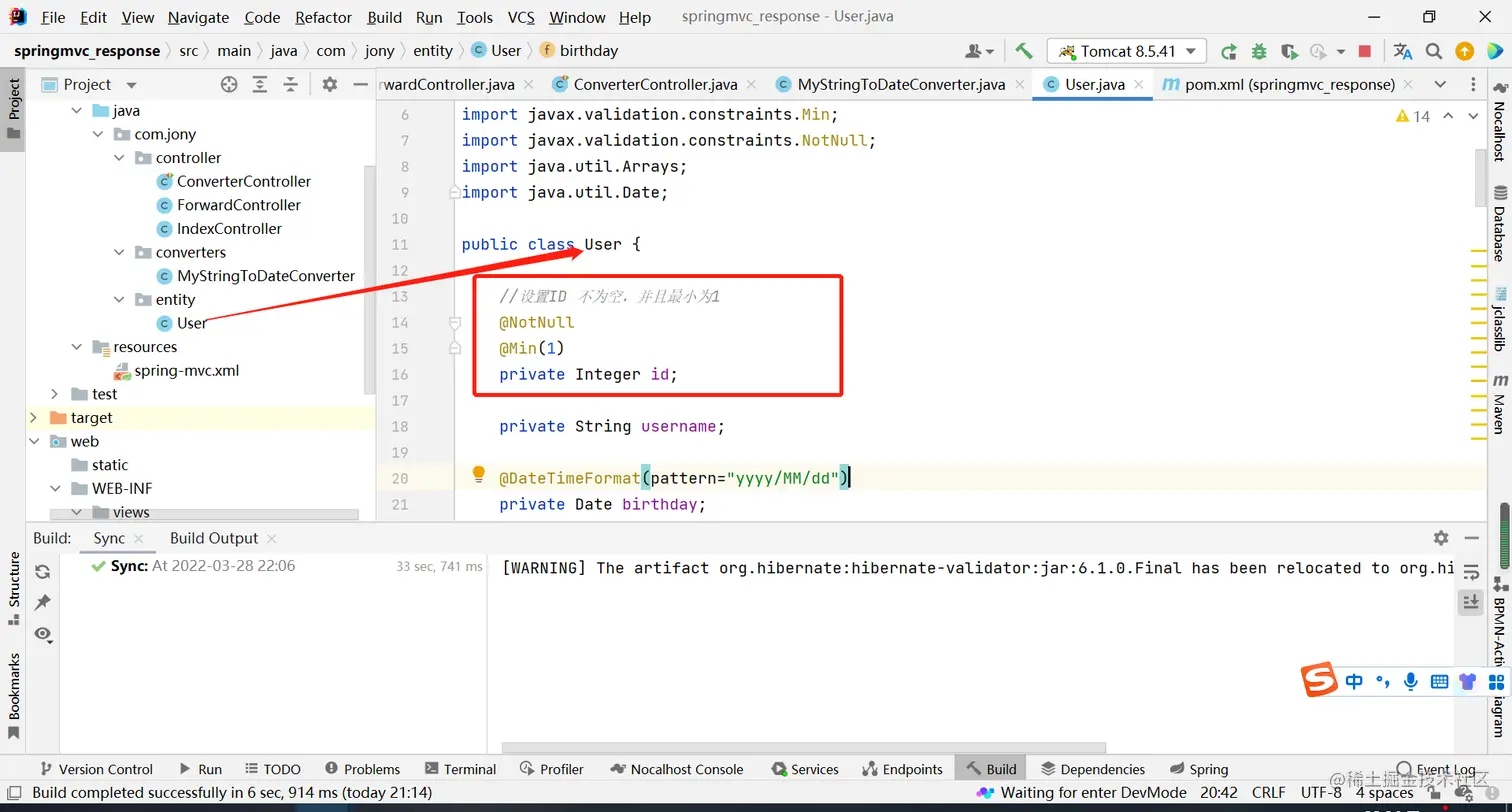Toggle soft-wrap in the build output
This screenshot has width=1512, height=812.
pyautogui.click(x=1471, y=572)
